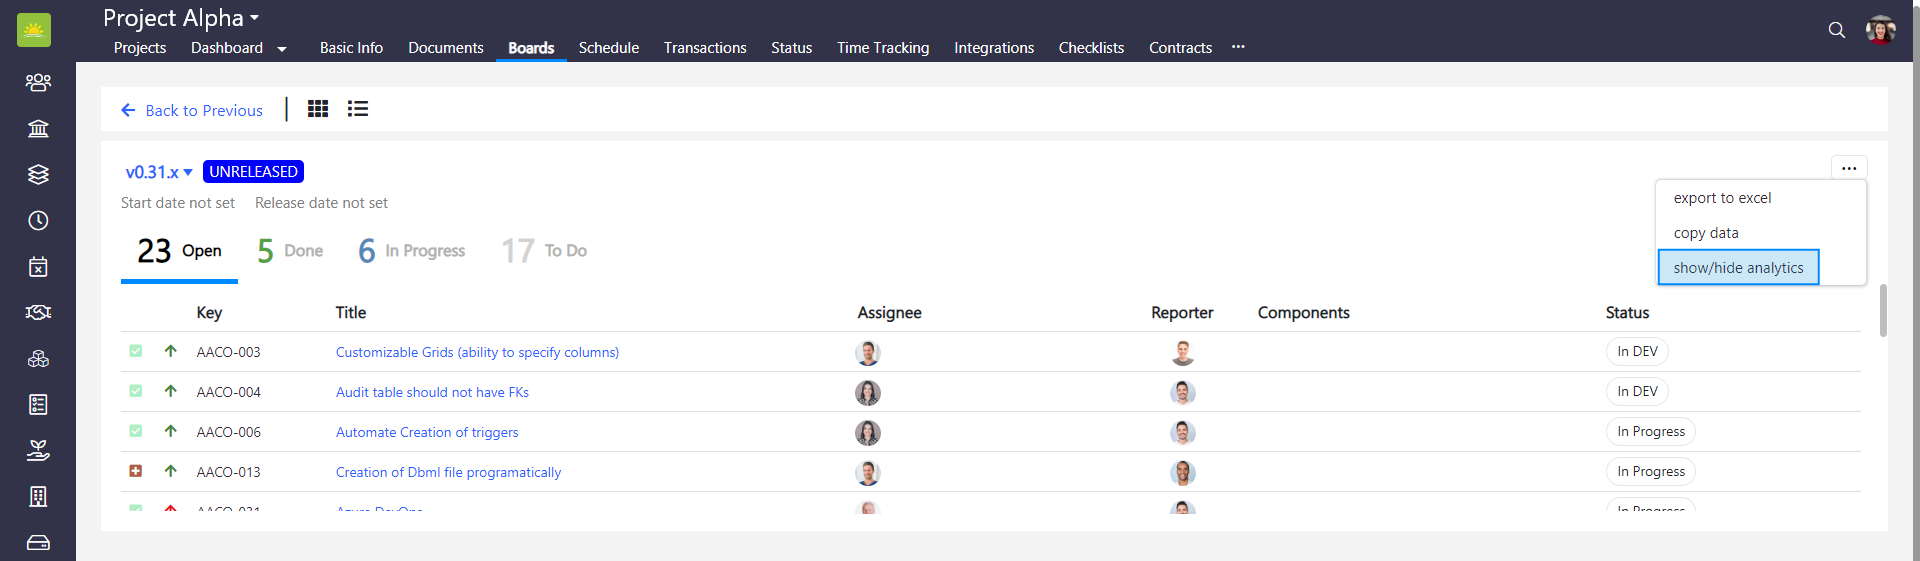Click the user profile avatar
The width and height of the screenshot is (1920, 561).
pos(1880,30)
